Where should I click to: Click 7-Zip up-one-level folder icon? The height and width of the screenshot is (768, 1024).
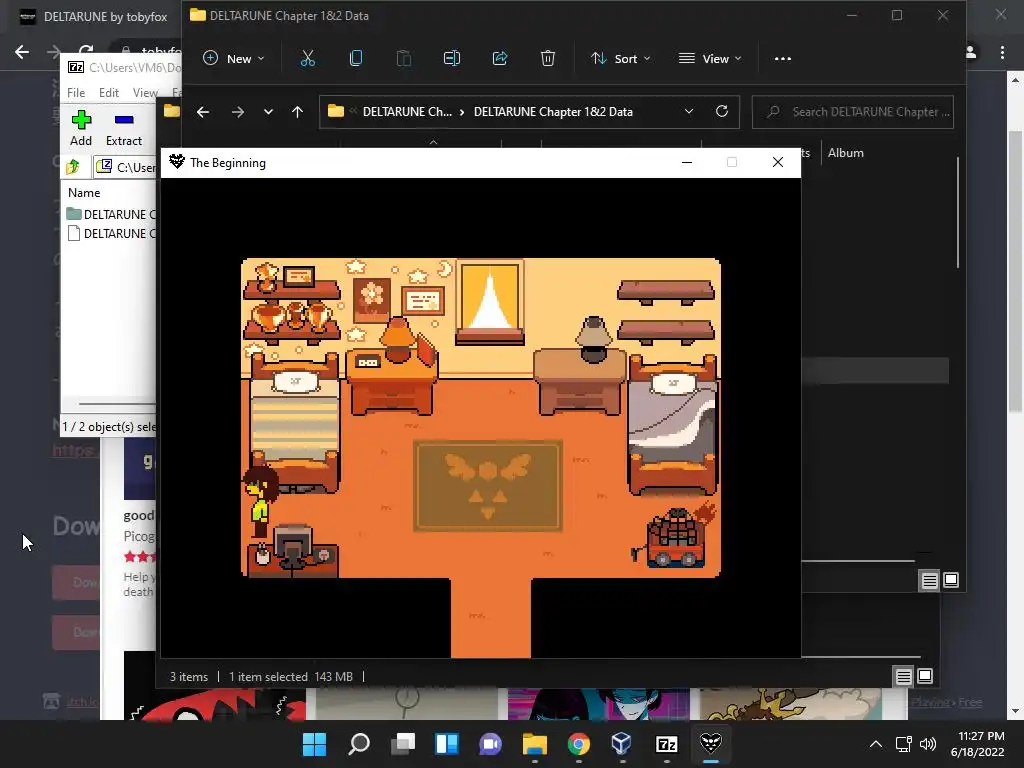click(72, 167)
